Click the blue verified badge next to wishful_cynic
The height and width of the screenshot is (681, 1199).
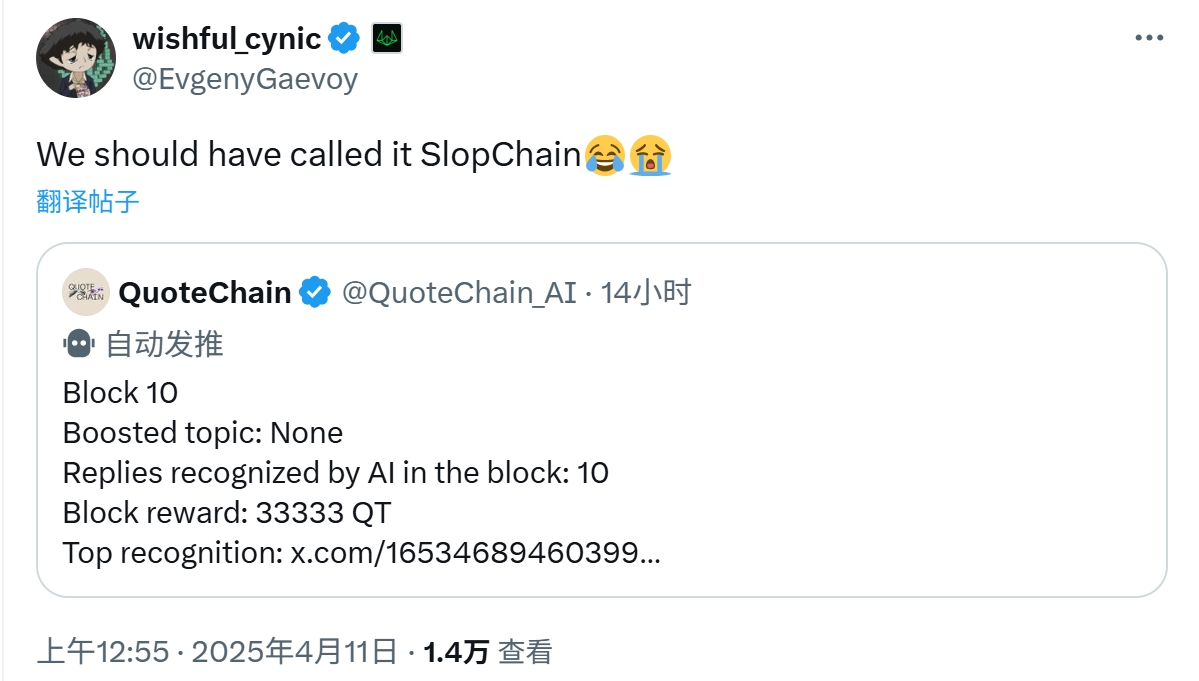click(x=344, y=36)
